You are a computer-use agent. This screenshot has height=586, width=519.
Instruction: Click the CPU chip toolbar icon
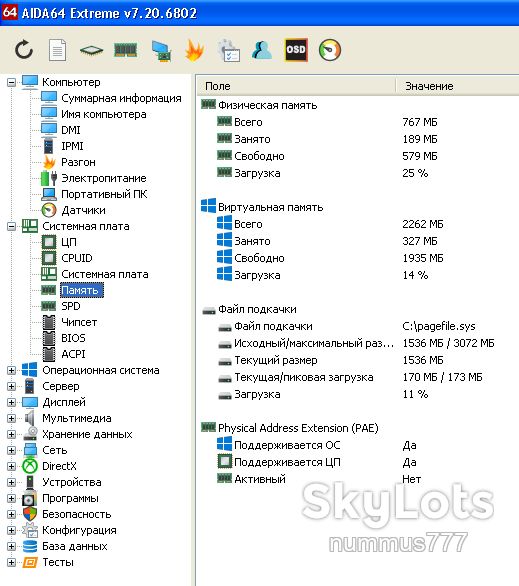point(91,50)
